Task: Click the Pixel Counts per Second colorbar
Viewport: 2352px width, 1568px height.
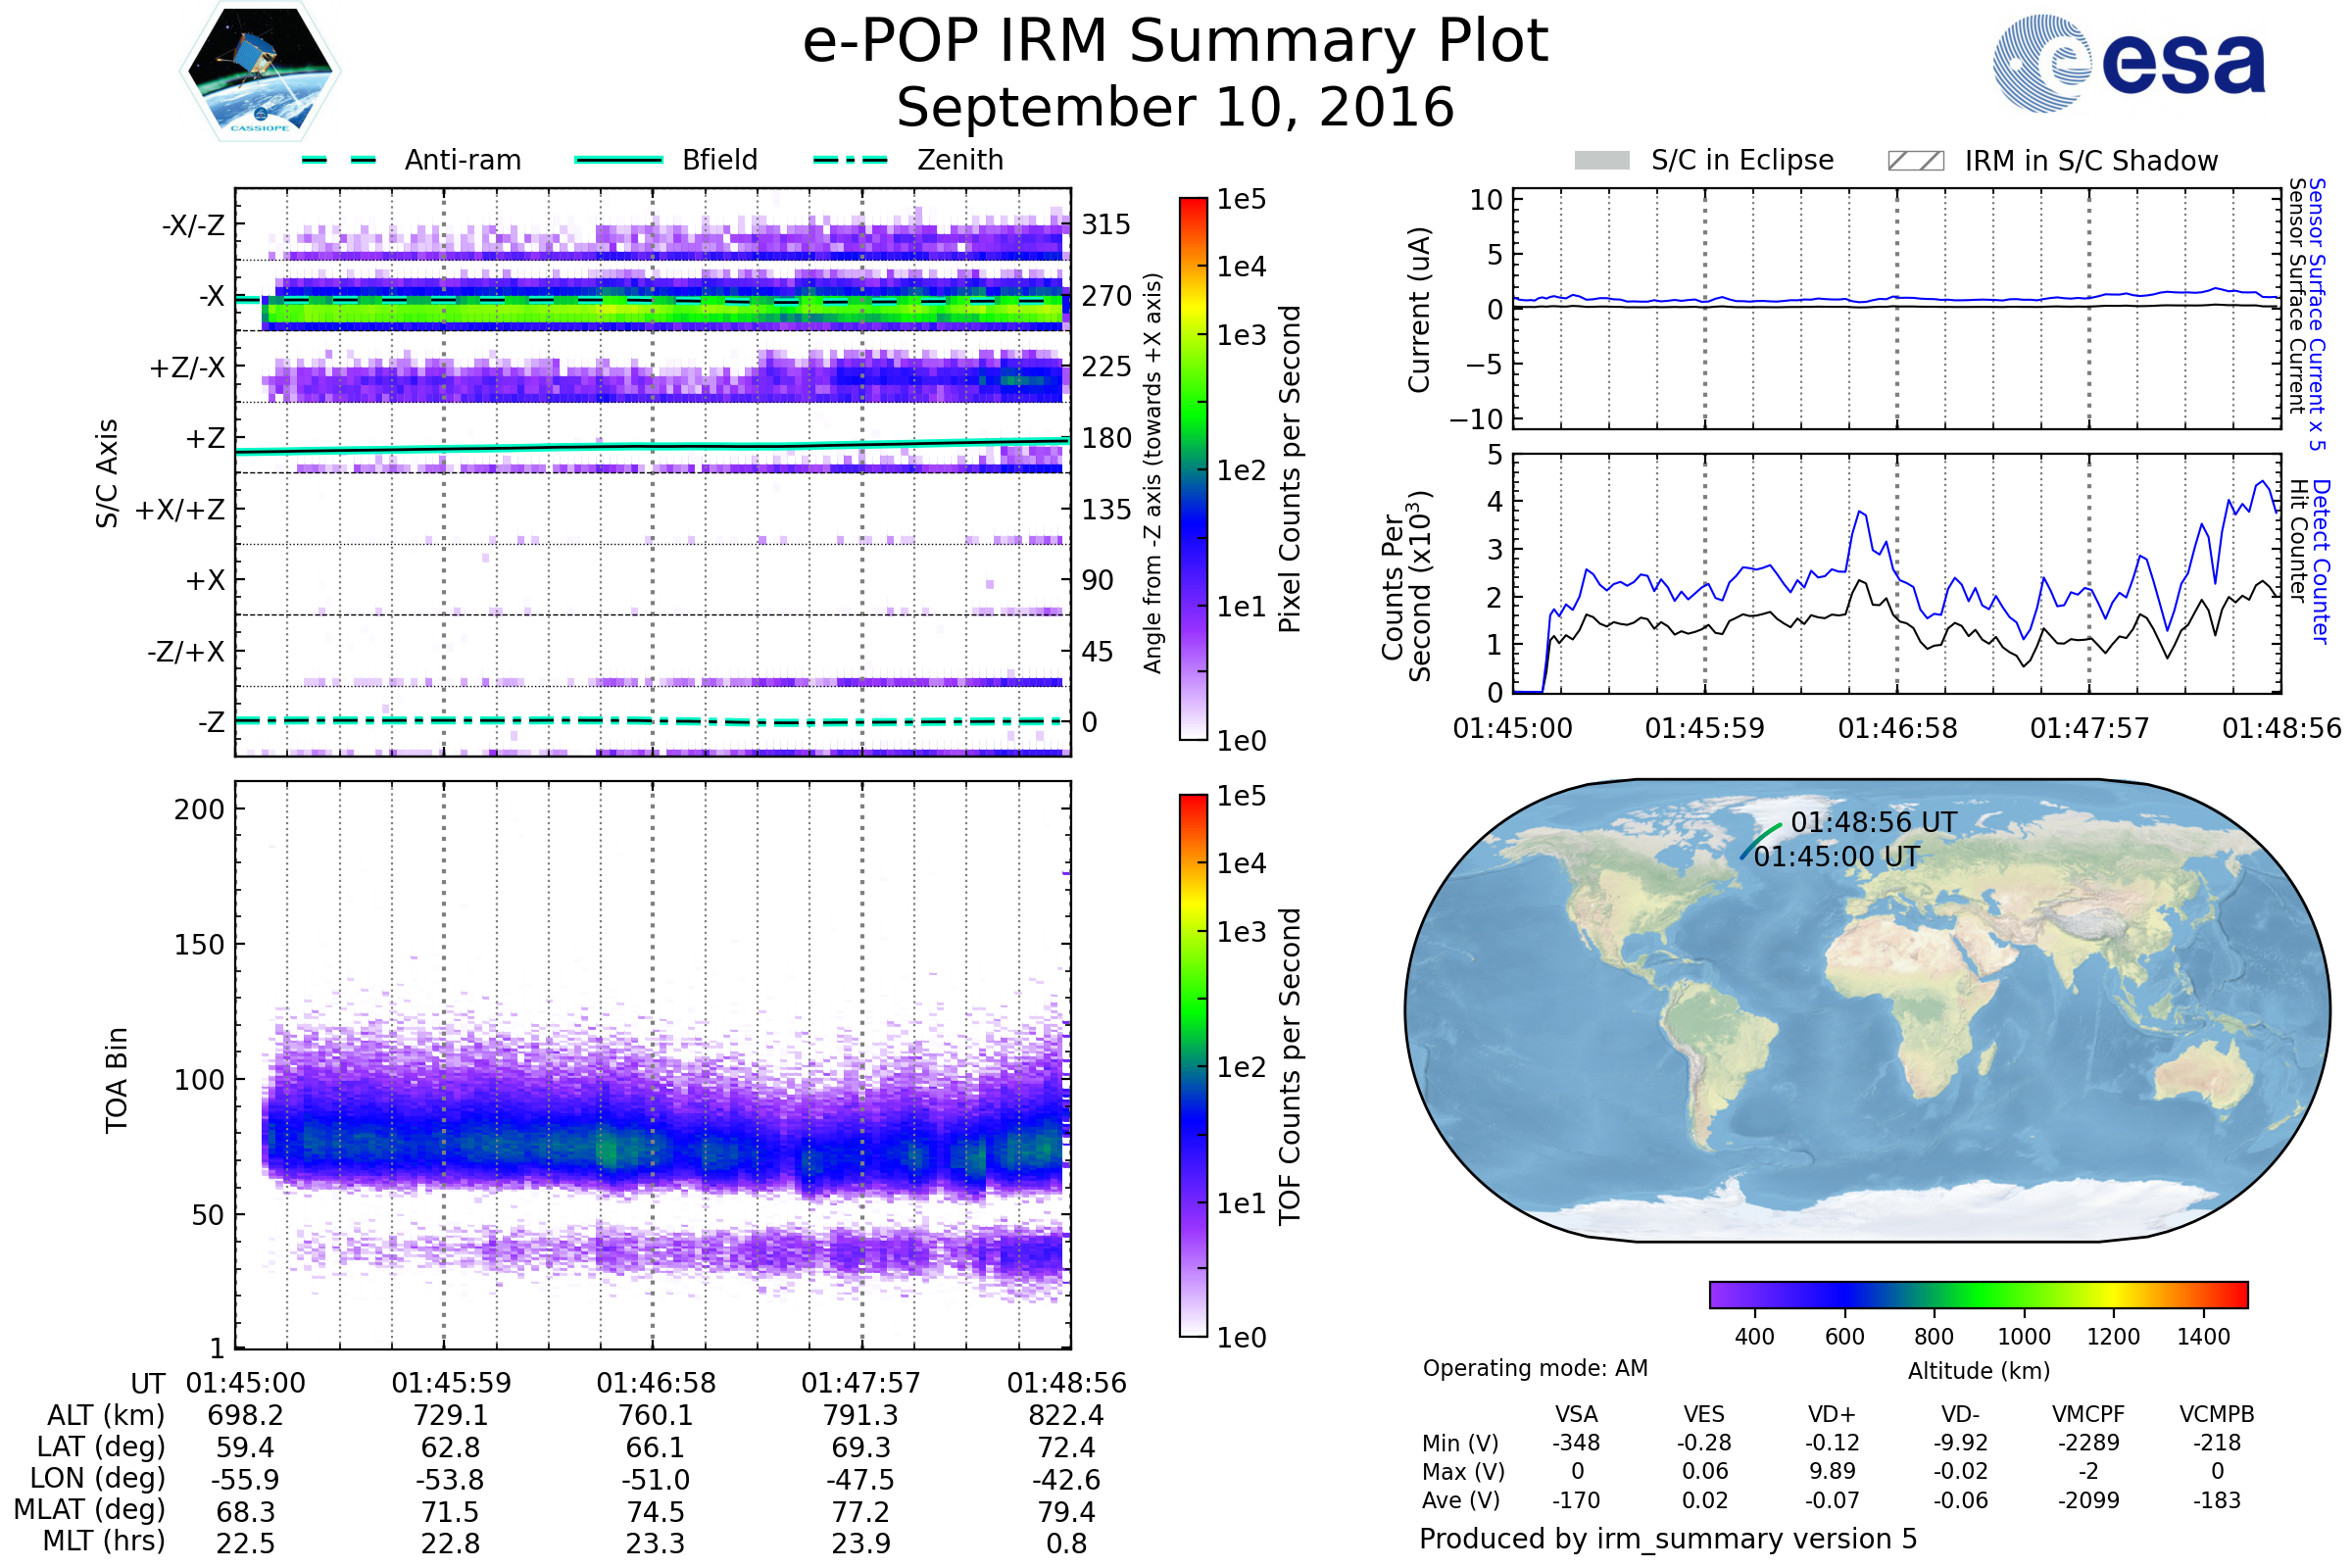Action: [x=1193, y=468]
